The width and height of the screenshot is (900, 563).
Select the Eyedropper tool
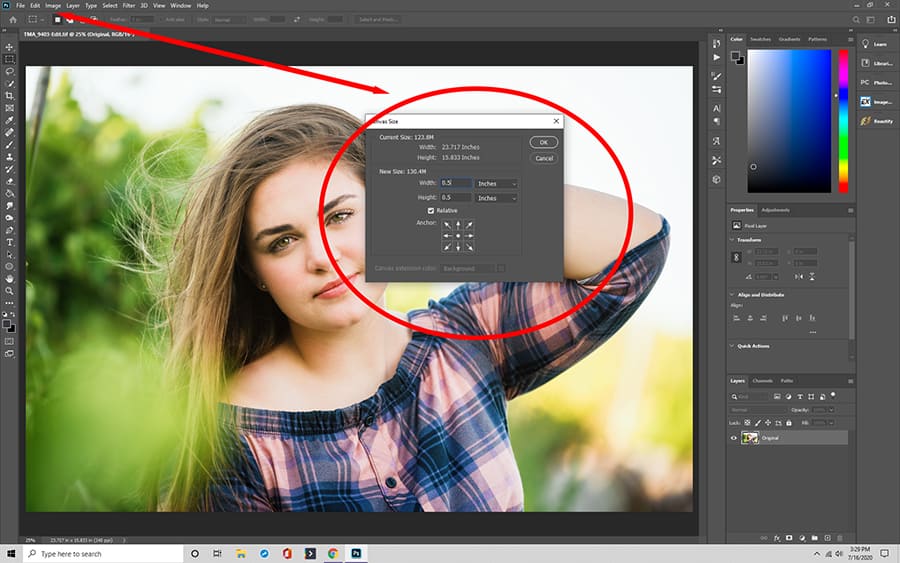pos(9,121)
